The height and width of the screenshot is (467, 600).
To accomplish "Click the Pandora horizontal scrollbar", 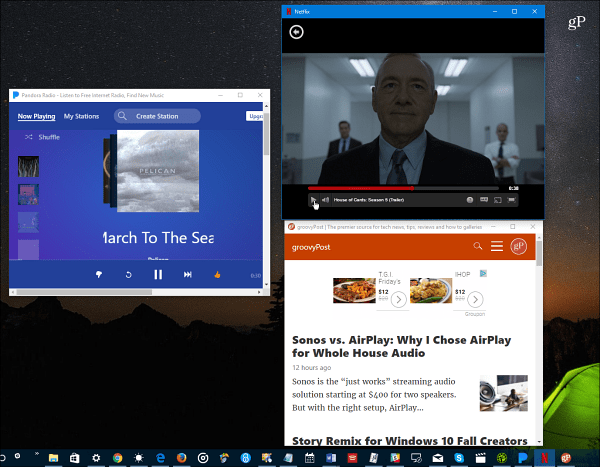I will pos(84,292).
